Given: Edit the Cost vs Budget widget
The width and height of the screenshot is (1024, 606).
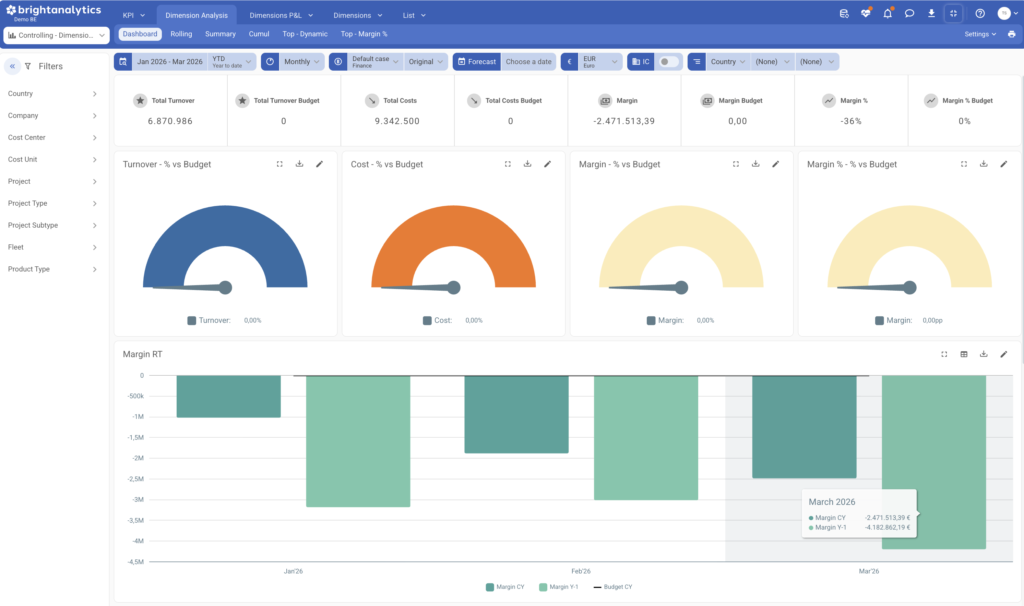Looking at the screenshot, I should point(547,164).
